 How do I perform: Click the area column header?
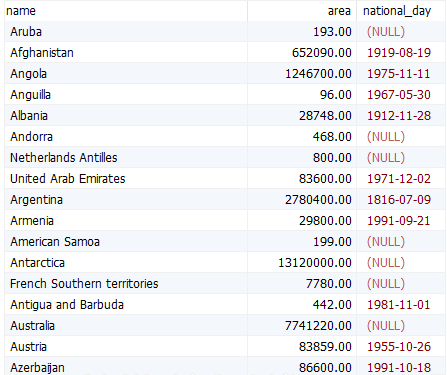coord(302,11)
